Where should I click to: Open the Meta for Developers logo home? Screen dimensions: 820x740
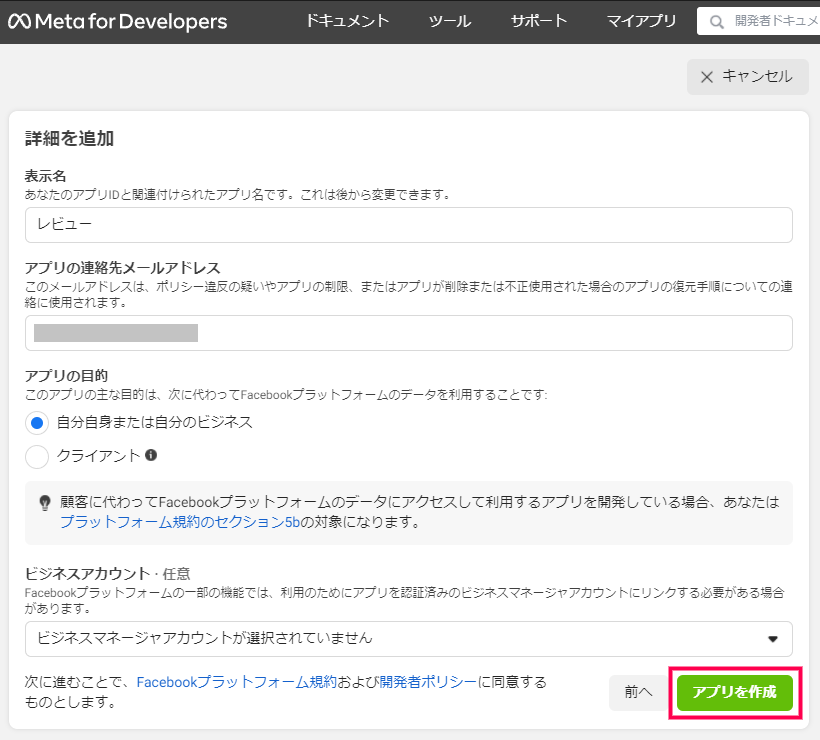(x=118, y=21)
